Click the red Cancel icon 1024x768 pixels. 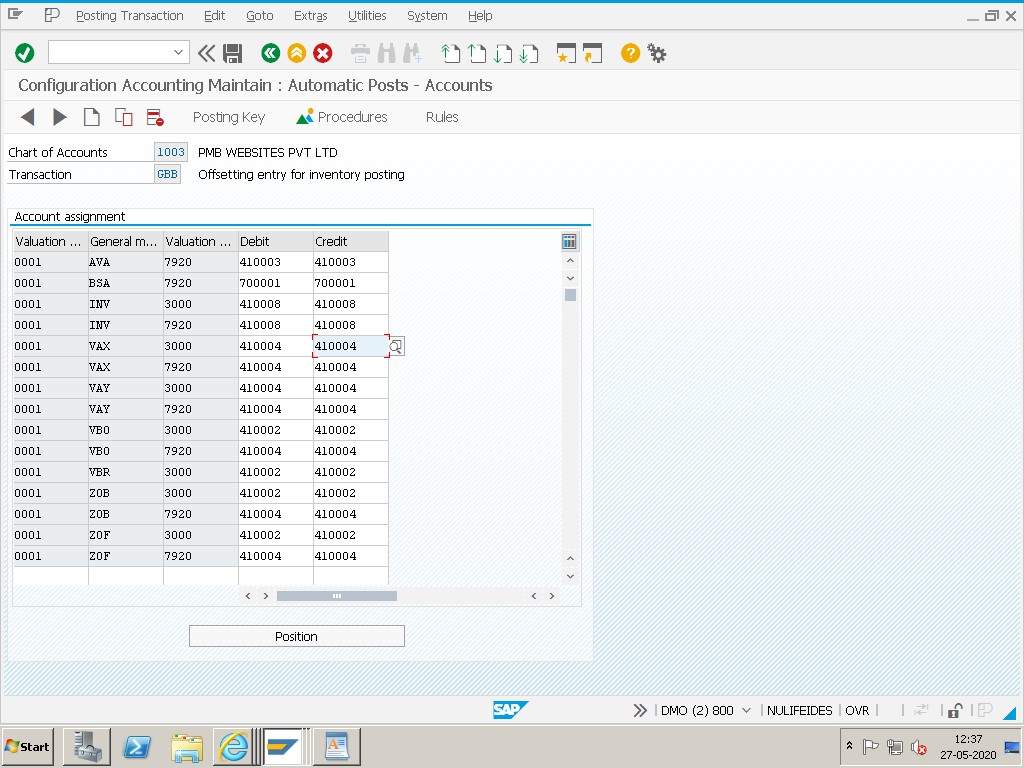tap(323, 53)
